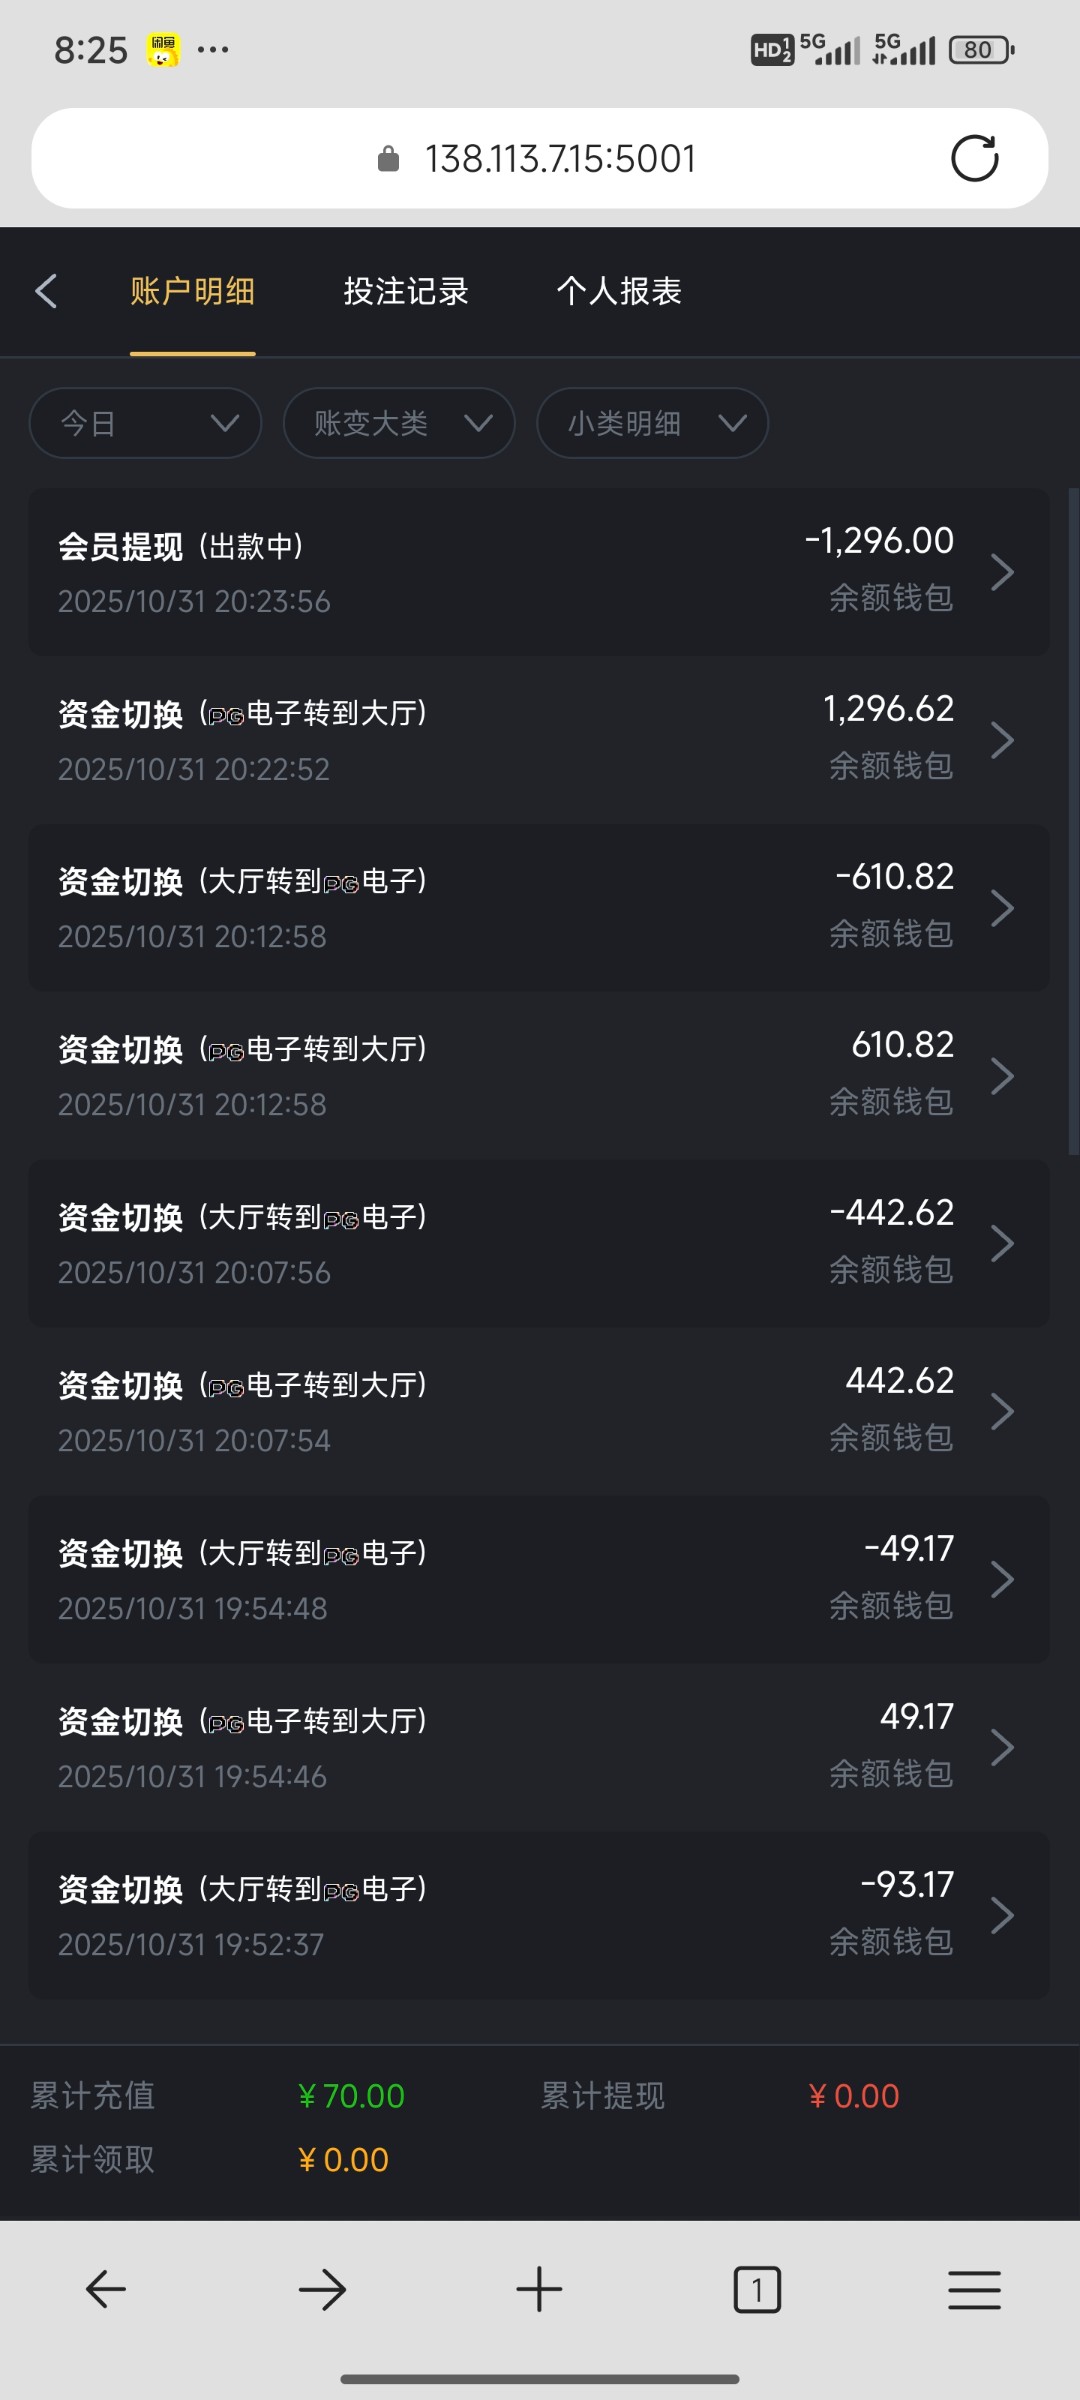Open the tab switcher icon

pyautogui.click(x=757, y=2289)
